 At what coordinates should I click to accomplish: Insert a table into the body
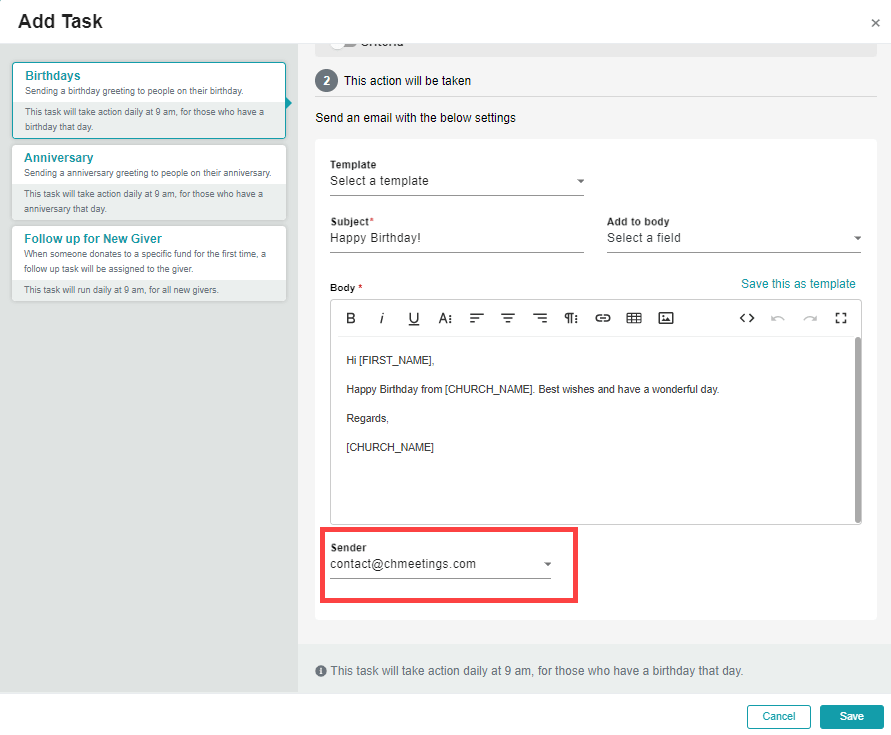(x=634, y=318)
